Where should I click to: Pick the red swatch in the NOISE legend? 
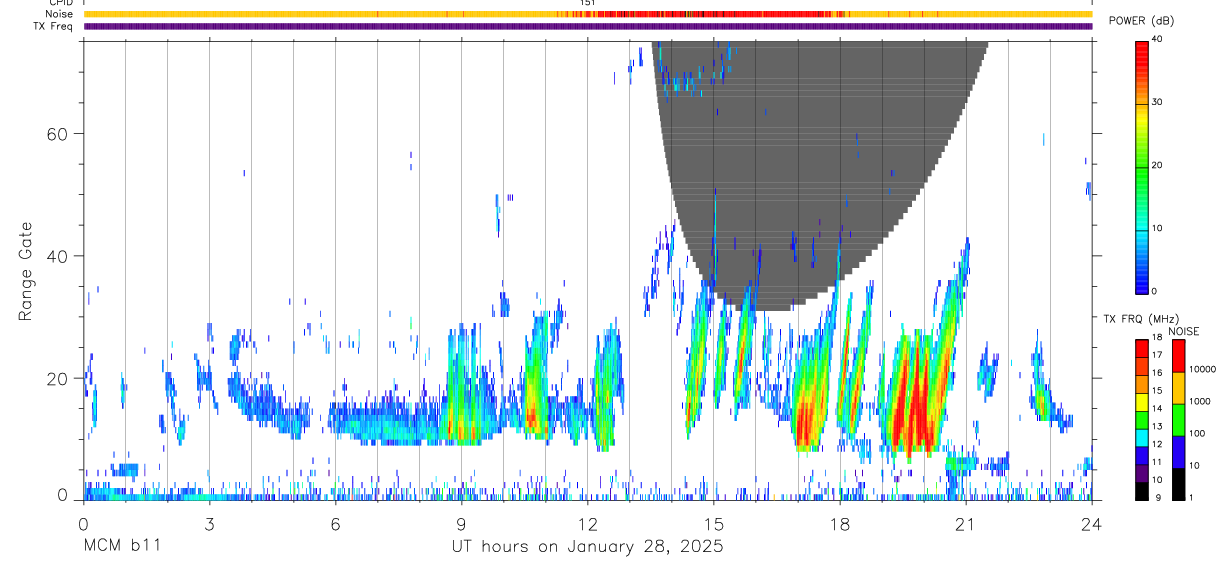click(1179, 356)
